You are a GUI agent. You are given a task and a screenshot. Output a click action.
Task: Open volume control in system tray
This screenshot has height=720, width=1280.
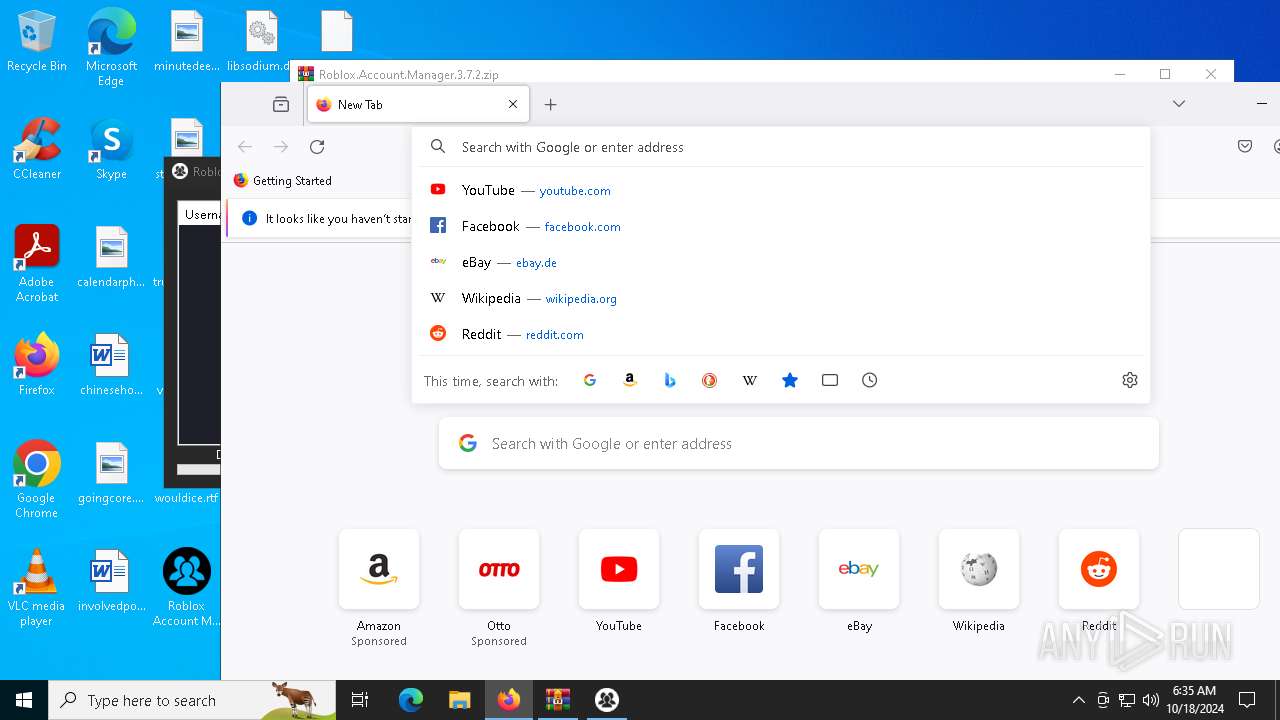pos(1151,700)
